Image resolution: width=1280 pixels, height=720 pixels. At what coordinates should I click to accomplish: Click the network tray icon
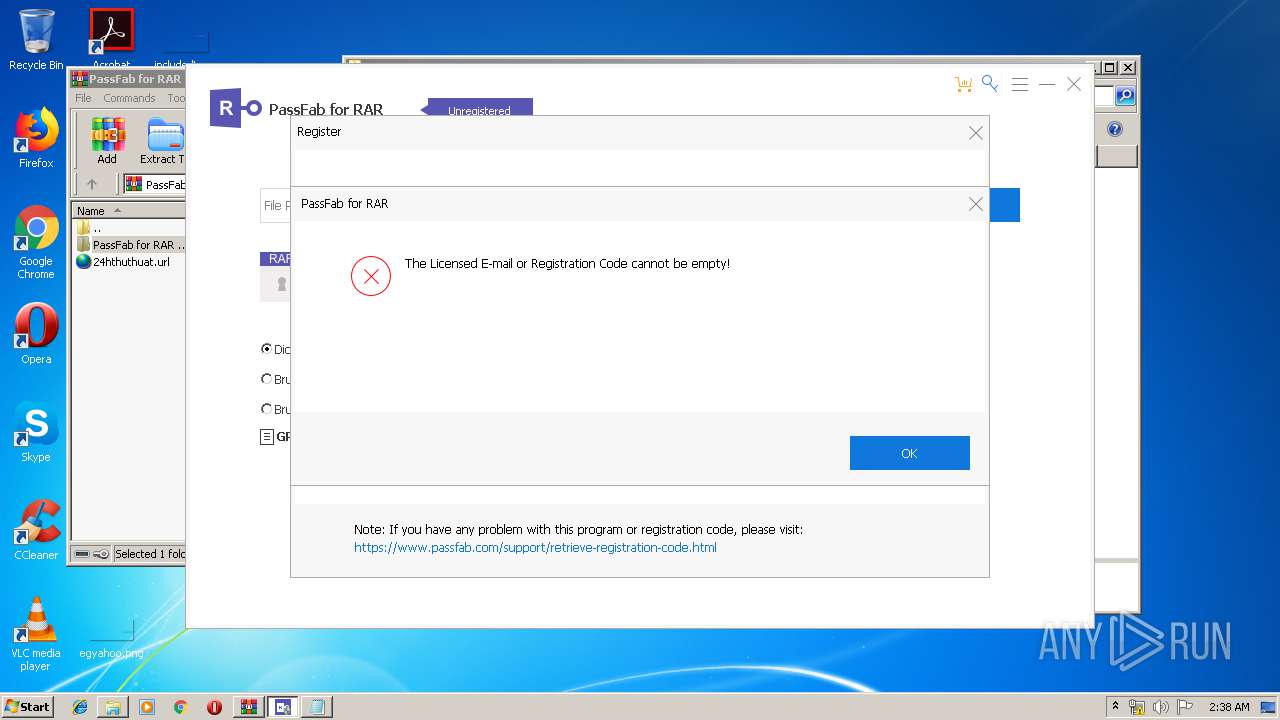pos(1137,707)
